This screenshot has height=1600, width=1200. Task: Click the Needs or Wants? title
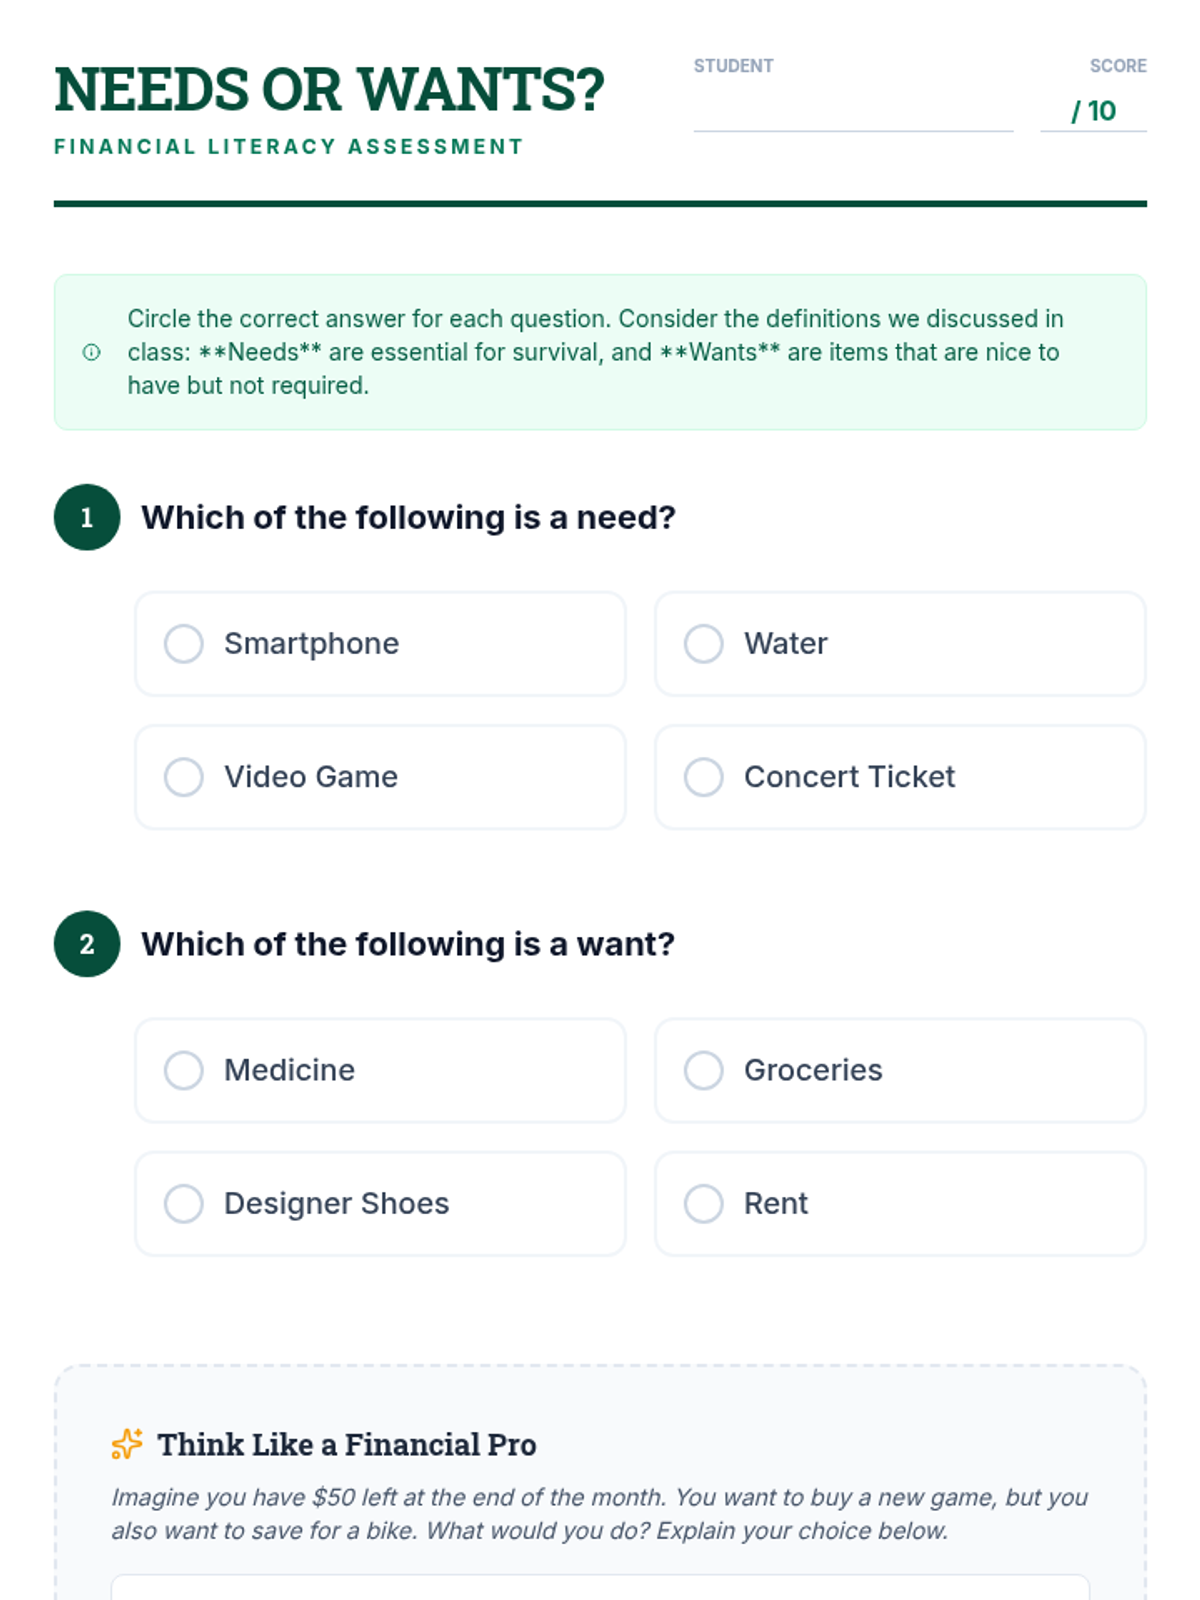(329, 90)
